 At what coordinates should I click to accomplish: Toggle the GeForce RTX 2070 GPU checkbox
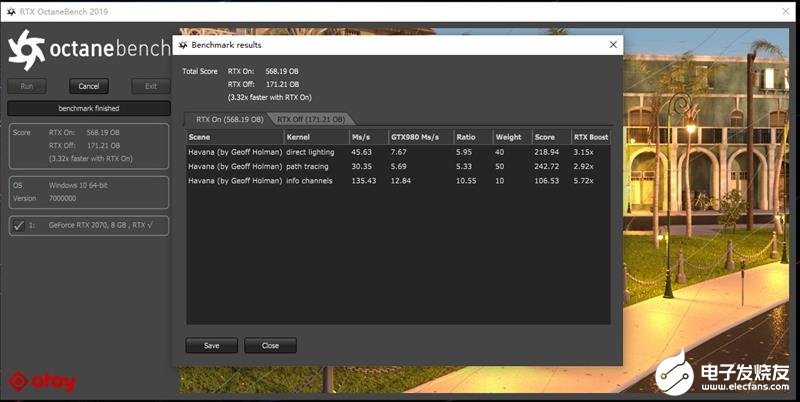click(18, 225)
